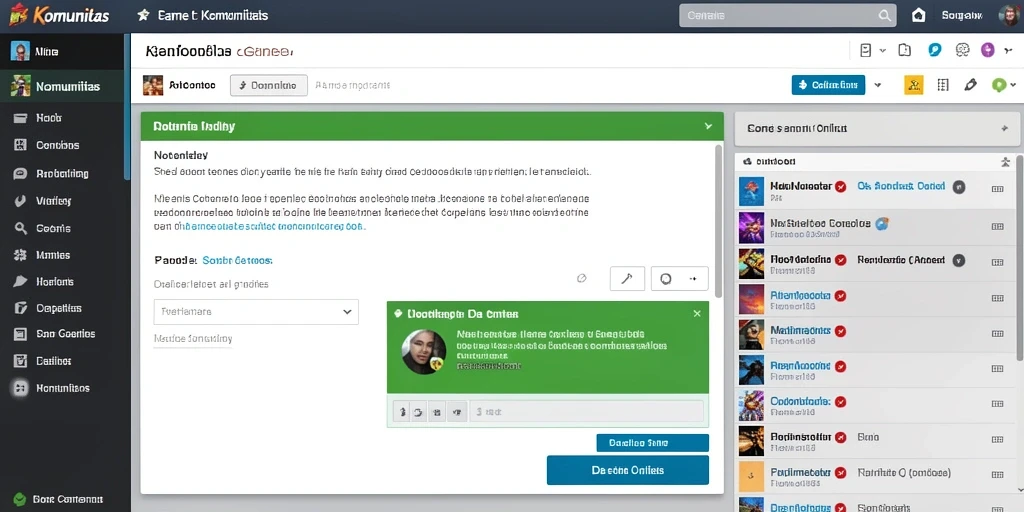
Task: Click the gray 'Dommiaie' button
Action: coord(268,85)
